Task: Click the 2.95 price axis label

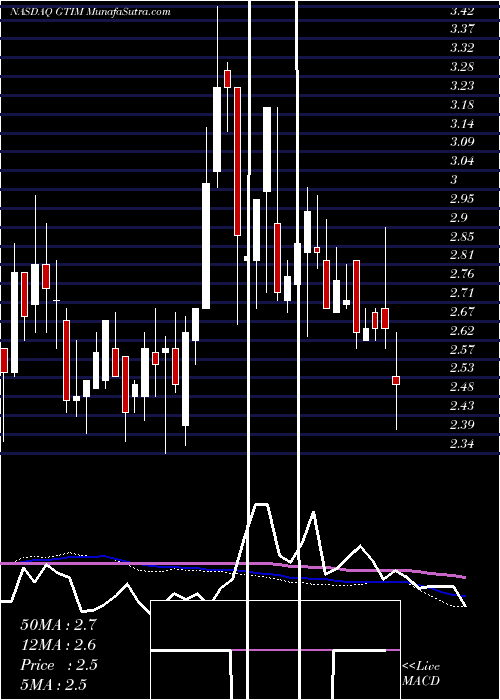Action: 462,199
